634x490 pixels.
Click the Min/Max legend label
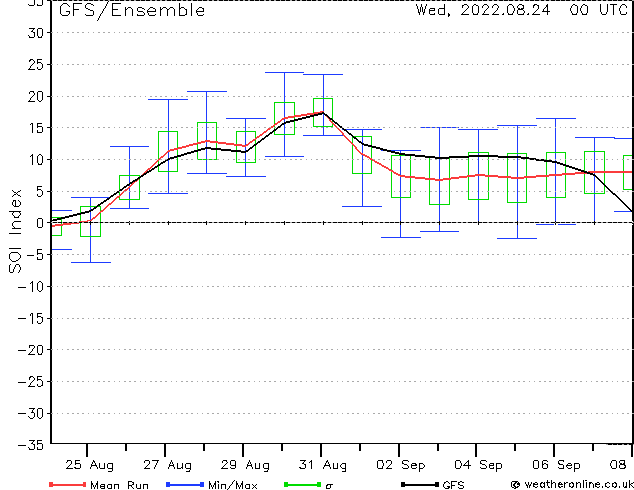click(233, 485)
